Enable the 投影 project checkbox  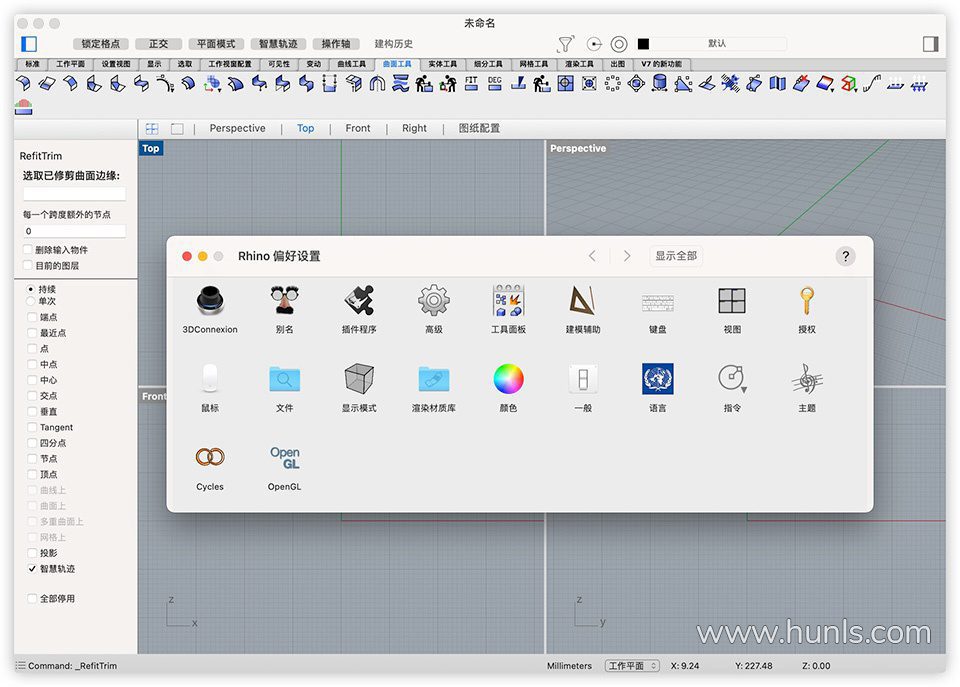point(32,553)
